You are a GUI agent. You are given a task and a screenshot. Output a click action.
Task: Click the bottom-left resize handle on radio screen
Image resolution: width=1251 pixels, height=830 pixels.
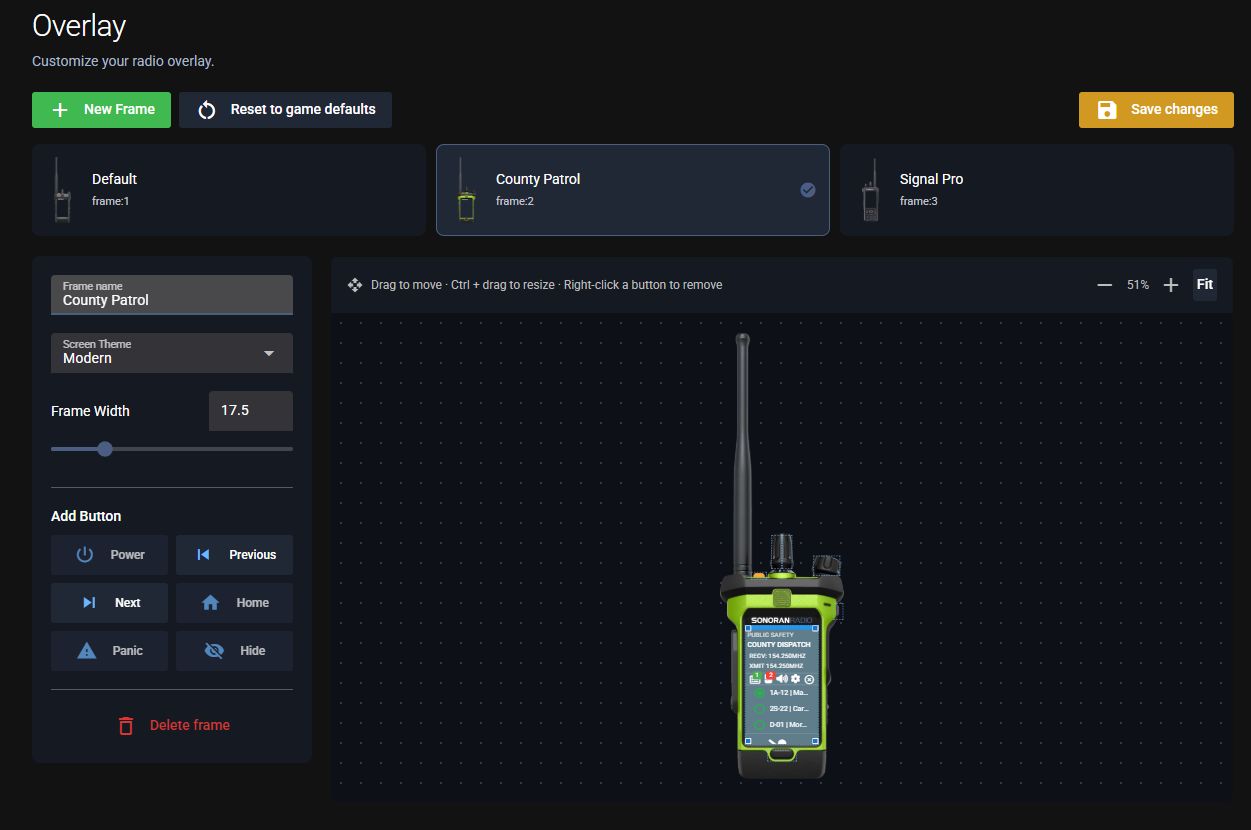click(748, 741)
